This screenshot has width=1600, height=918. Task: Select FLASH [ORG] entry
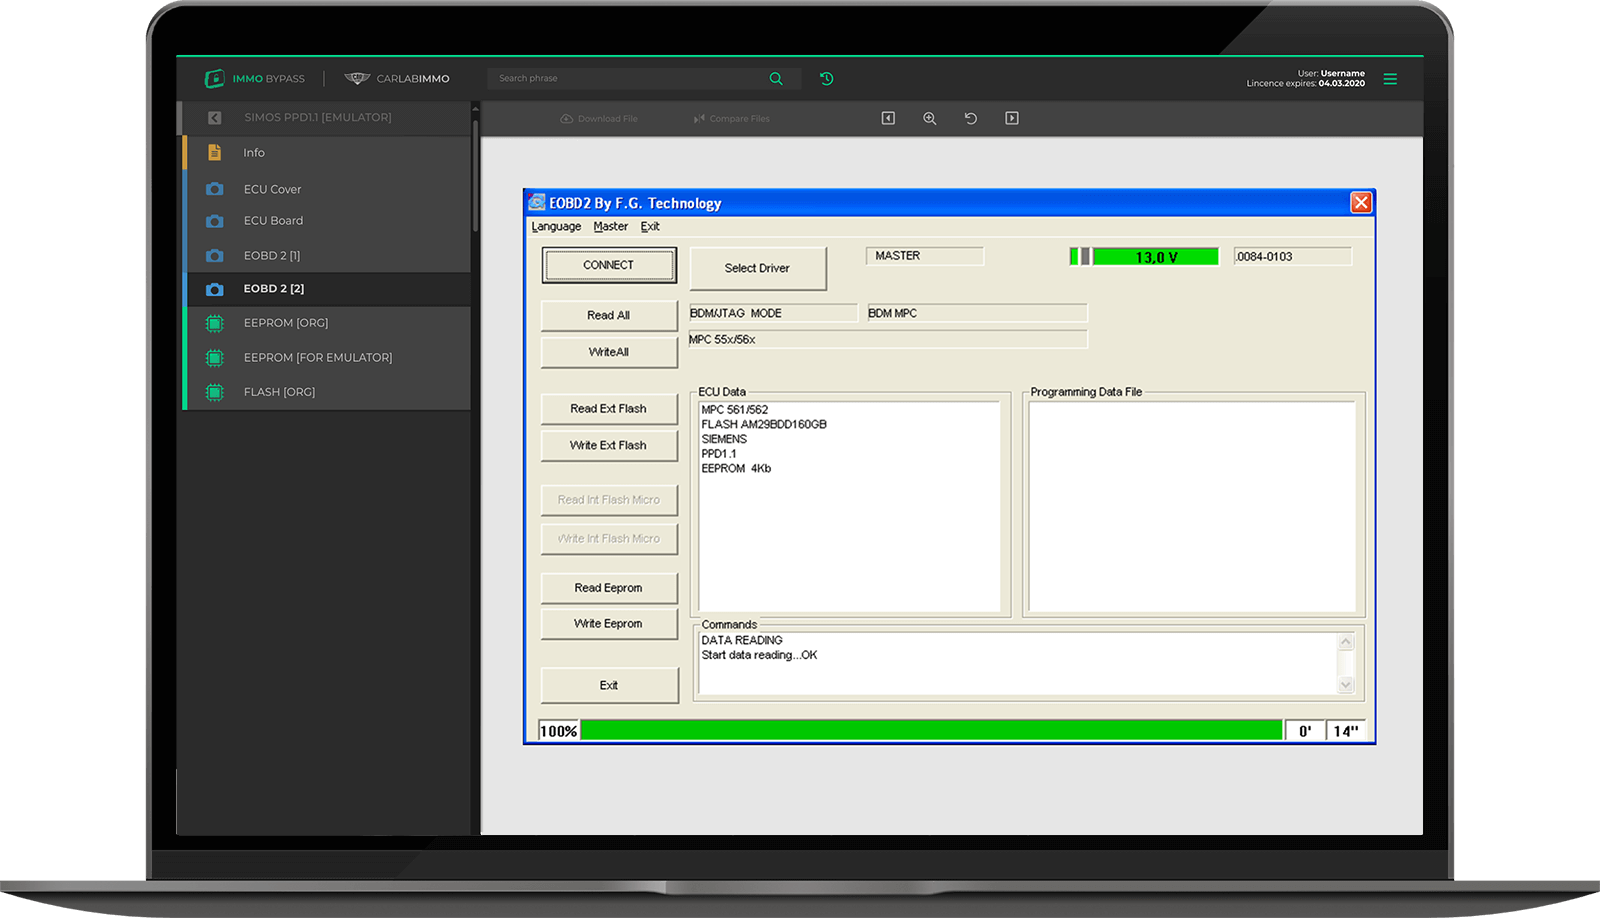pyautogui.click(x=327, y=392)
